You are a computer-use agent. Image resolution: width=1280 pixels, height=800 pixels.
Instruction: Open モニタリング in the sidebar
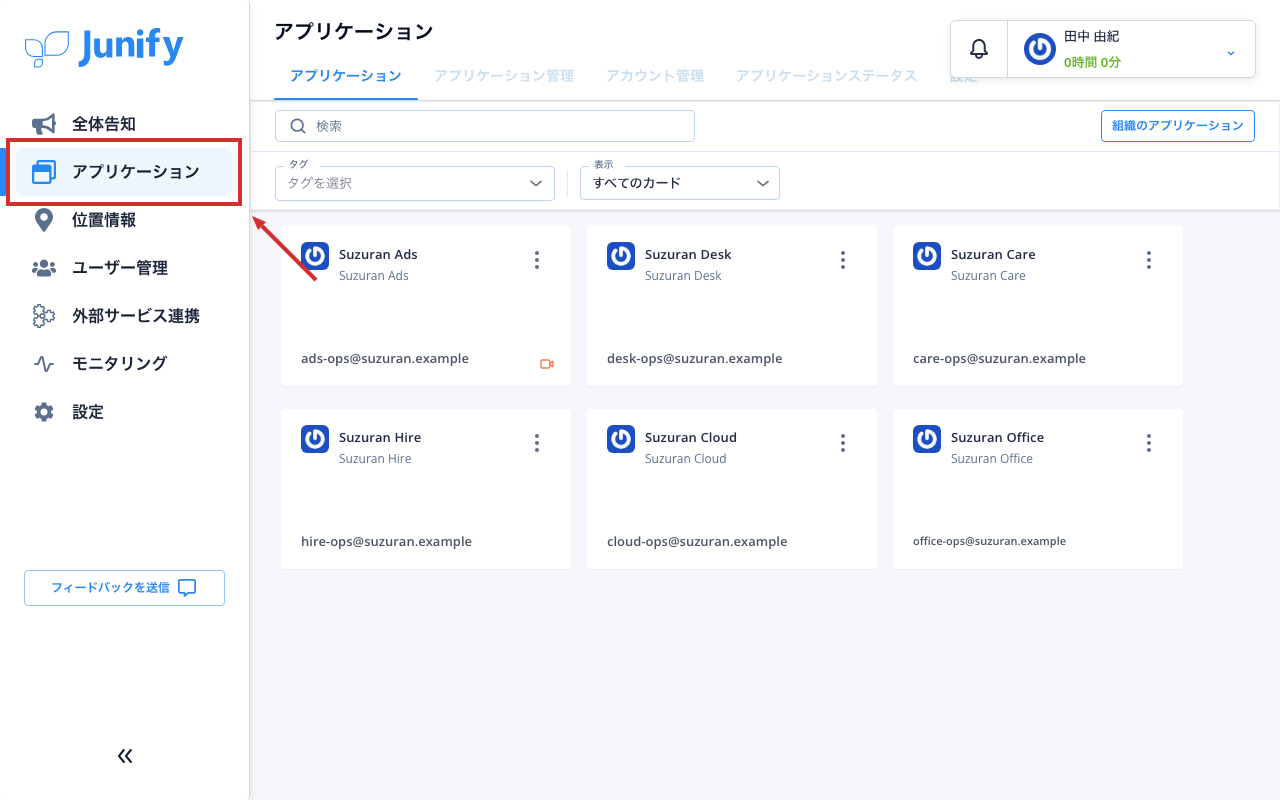124,364
